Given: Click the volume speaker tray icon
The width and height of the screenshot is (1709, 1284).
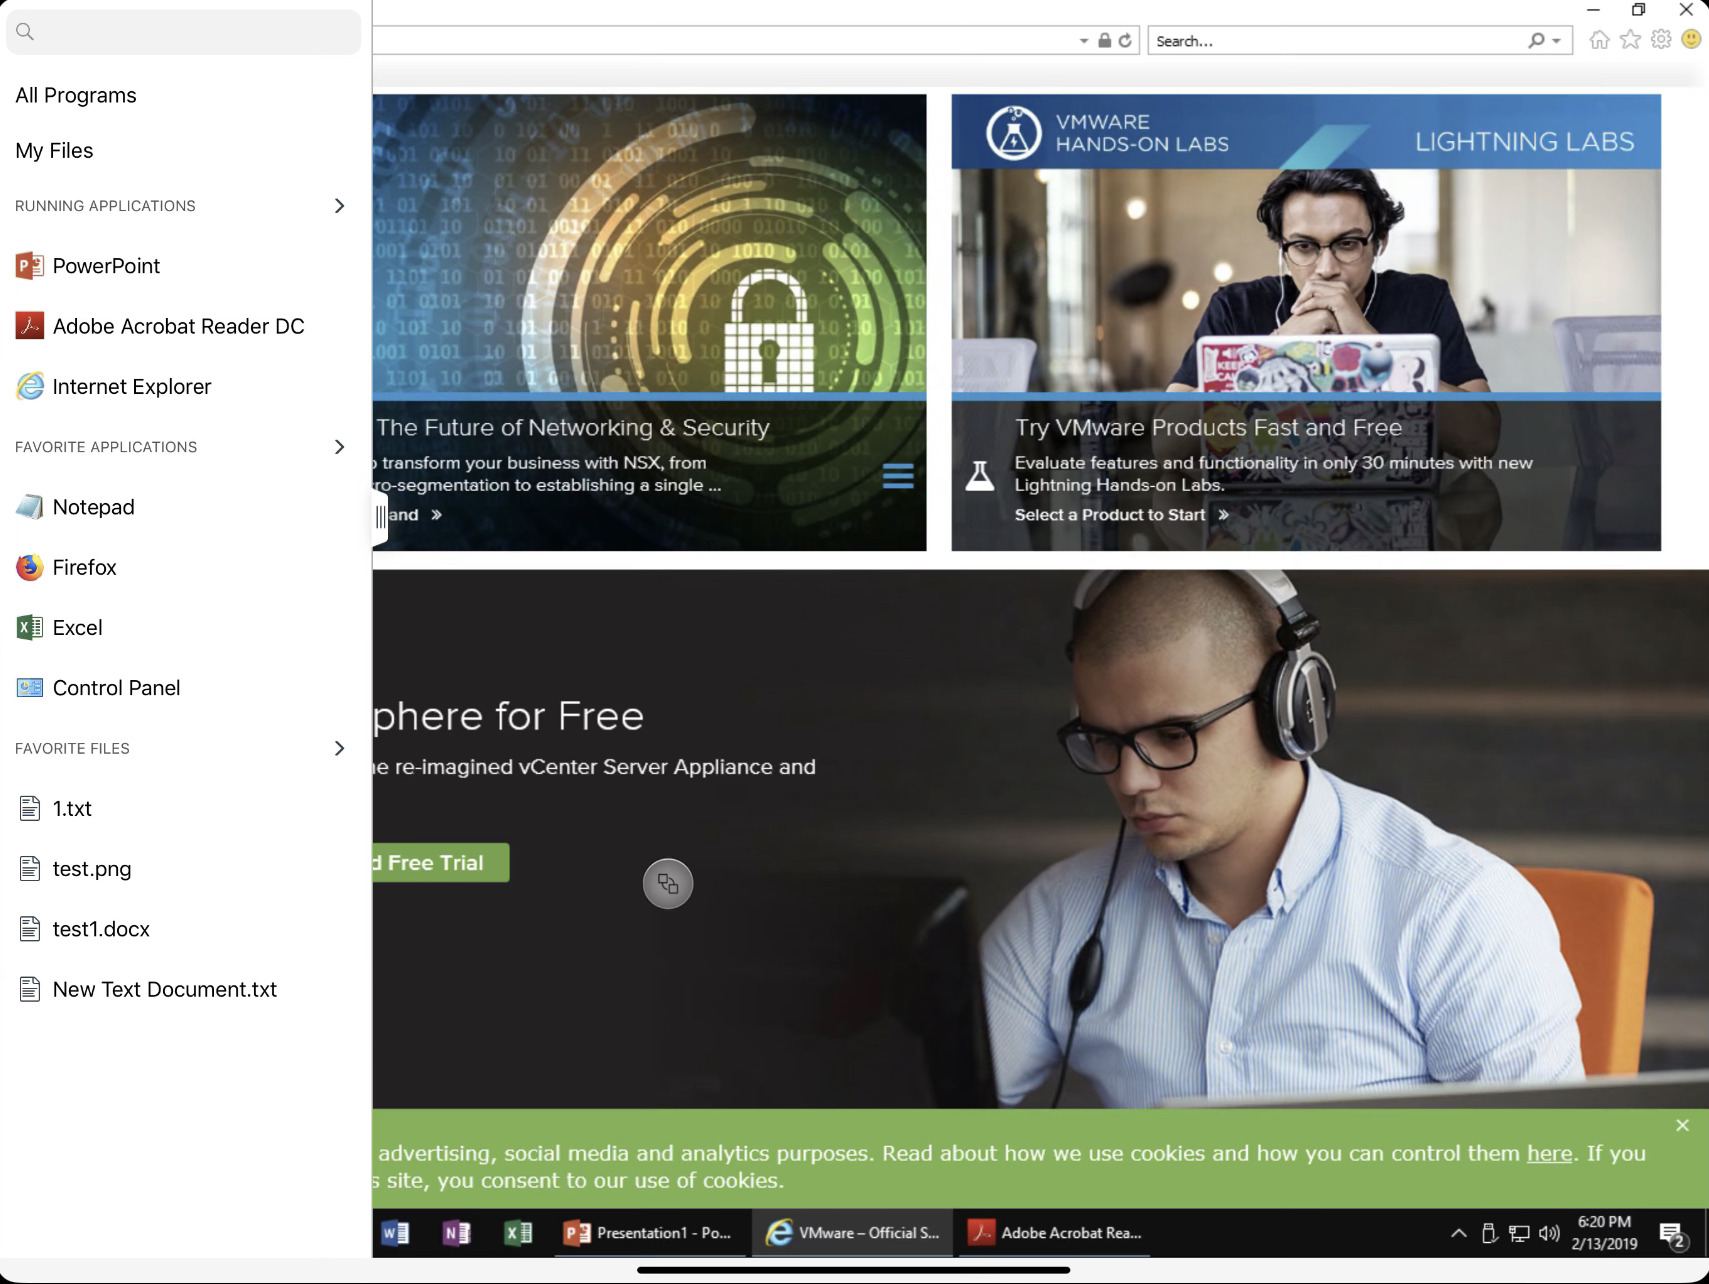Looking at the screenshot, I should (x=1549, y=1233).
